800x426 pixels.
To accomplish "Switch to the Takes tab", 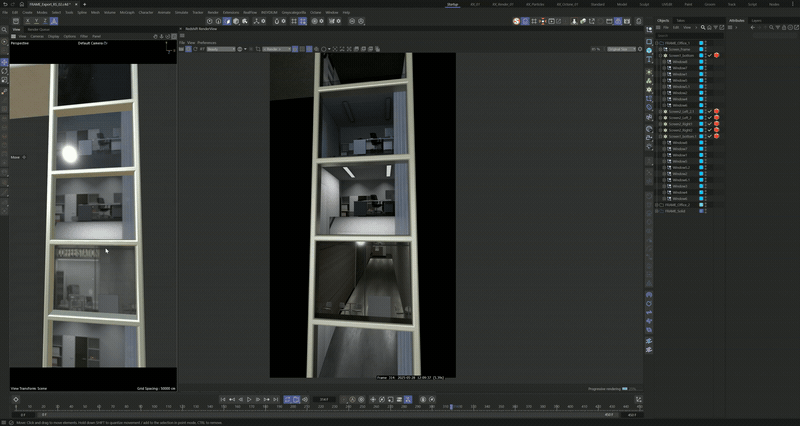I will tap(680, 20).
